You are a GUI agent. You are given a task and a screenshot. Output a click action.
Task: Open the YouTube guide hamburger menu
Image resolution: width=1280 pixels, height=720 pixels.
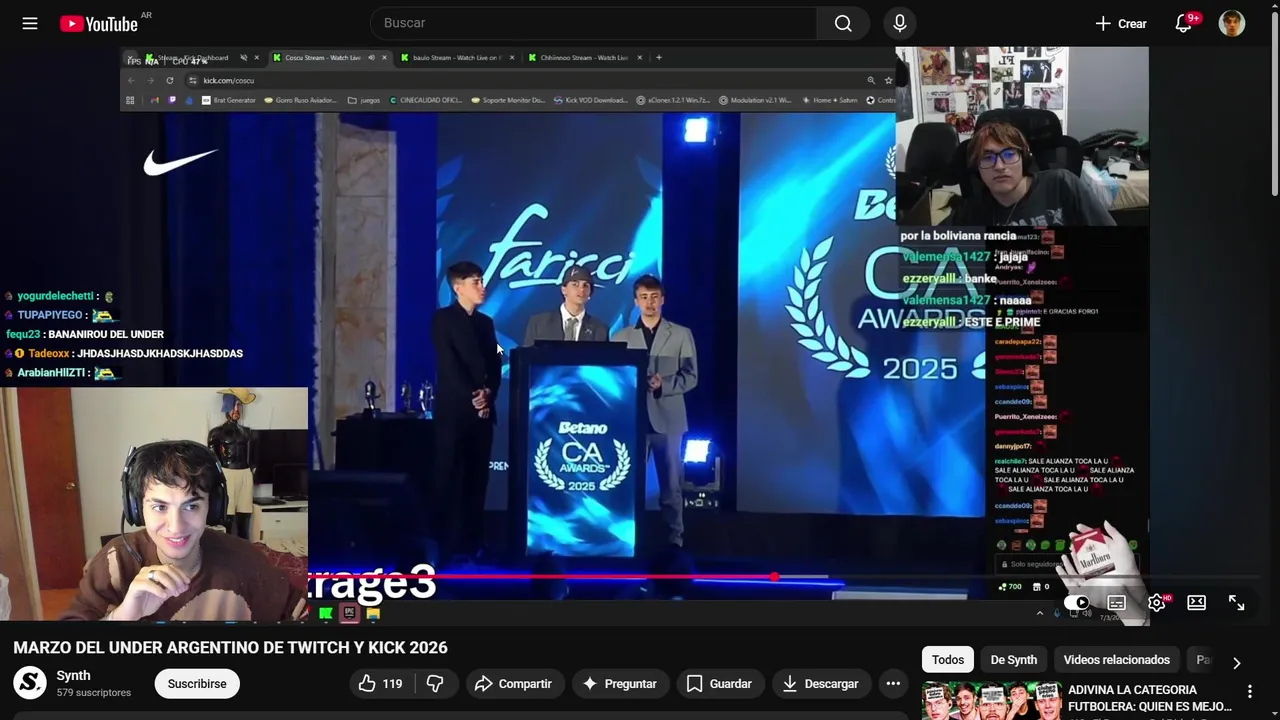[30, 23]
